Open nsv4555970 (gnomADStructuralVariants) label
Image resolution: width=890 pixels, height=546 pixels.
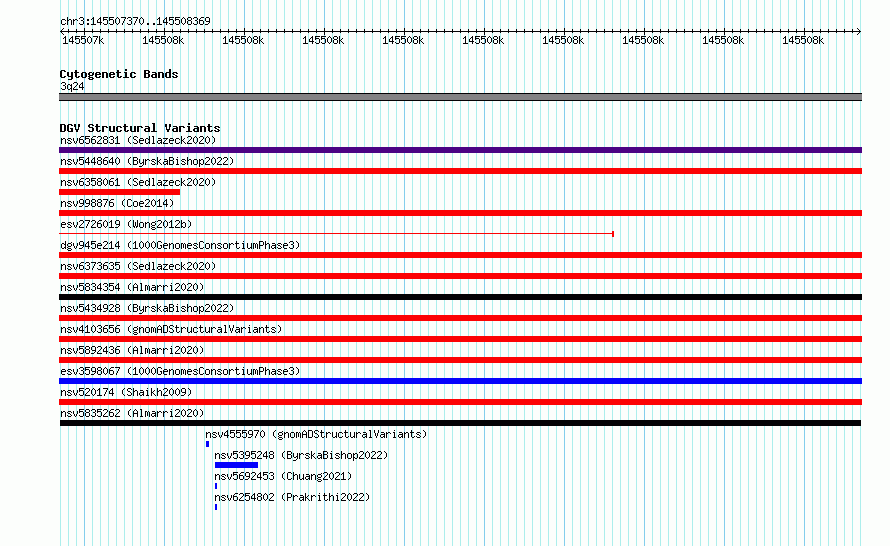[x=316, y=434]
